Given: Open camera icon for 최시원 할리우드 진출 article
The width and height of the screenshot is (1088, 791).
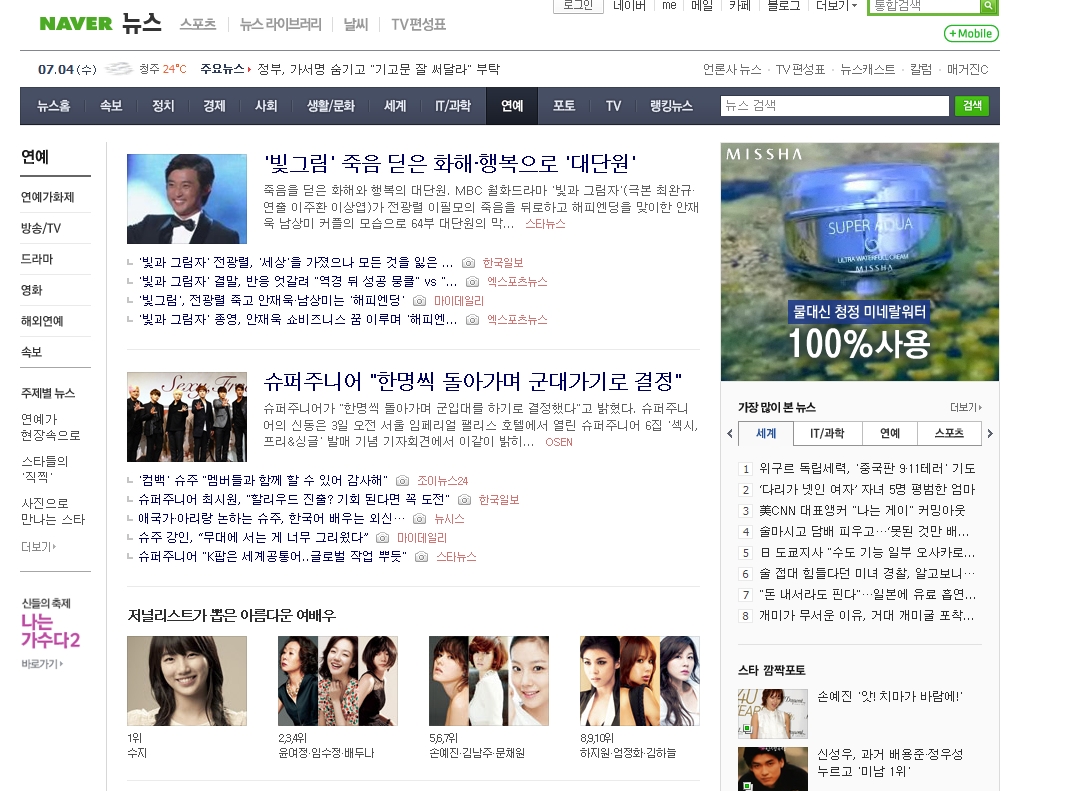Looking at the screenshot, I should (465, 500).
